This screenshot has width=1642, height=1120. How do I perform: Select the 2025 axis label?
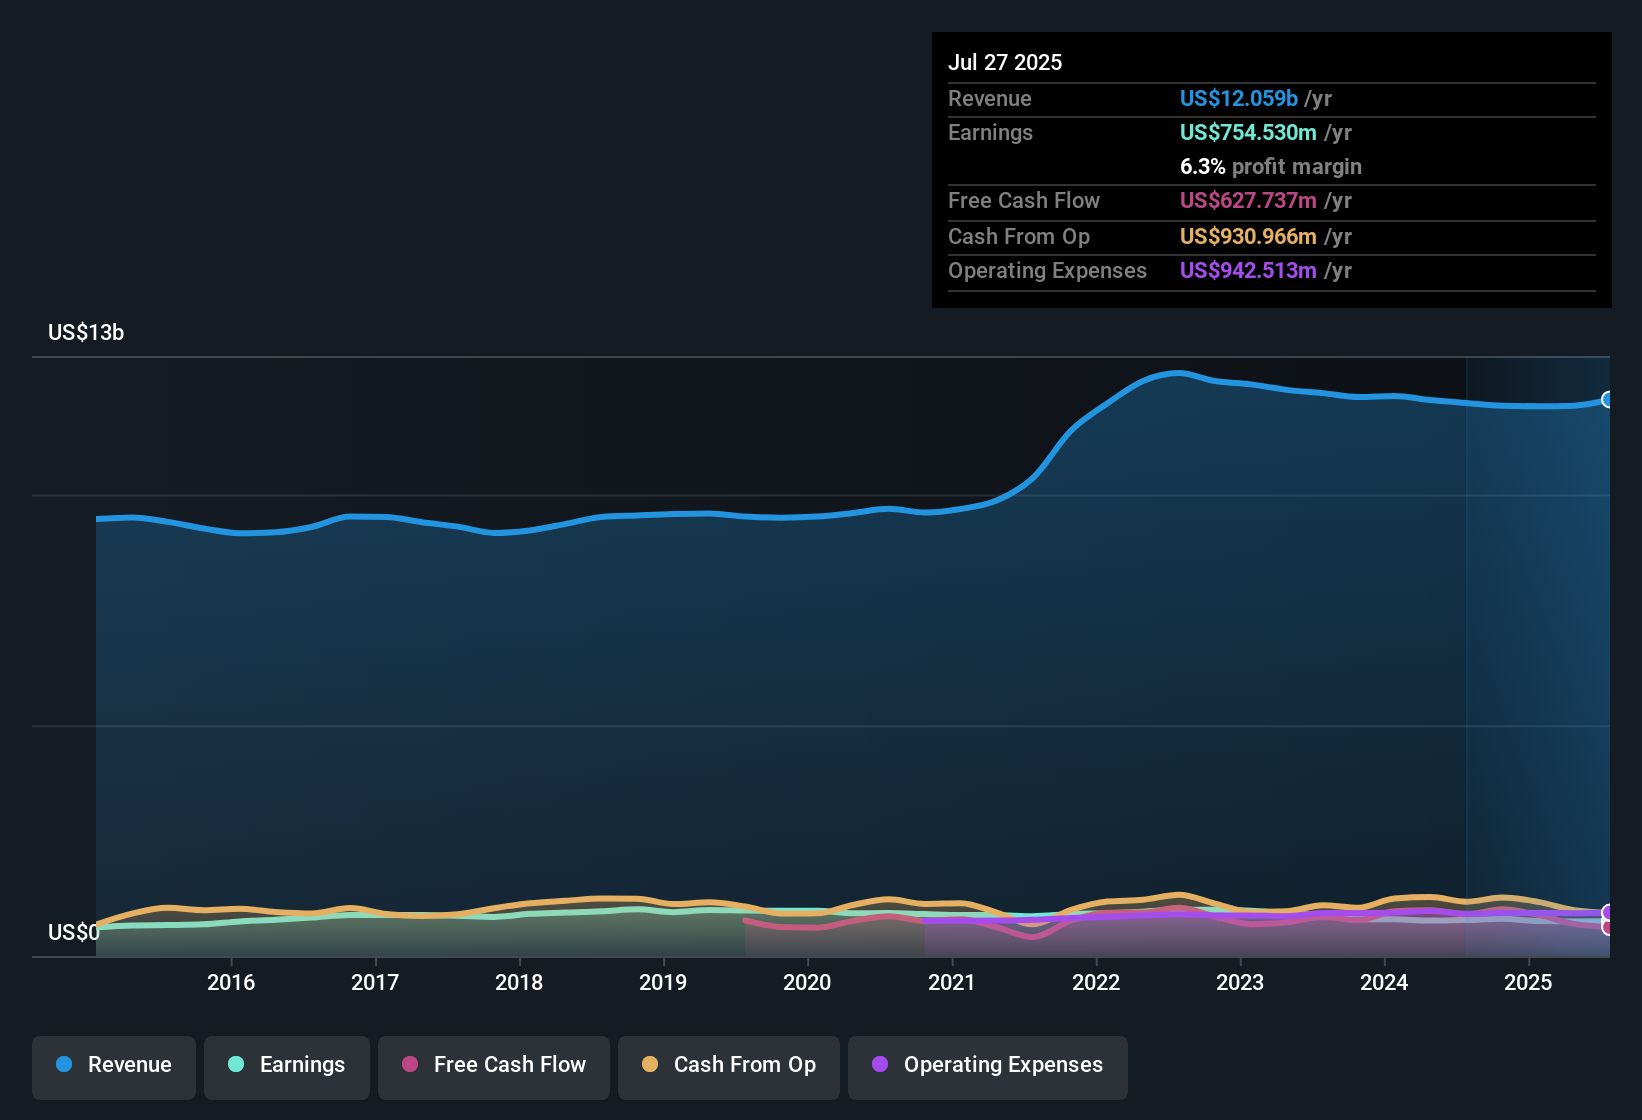point(1528,983)
